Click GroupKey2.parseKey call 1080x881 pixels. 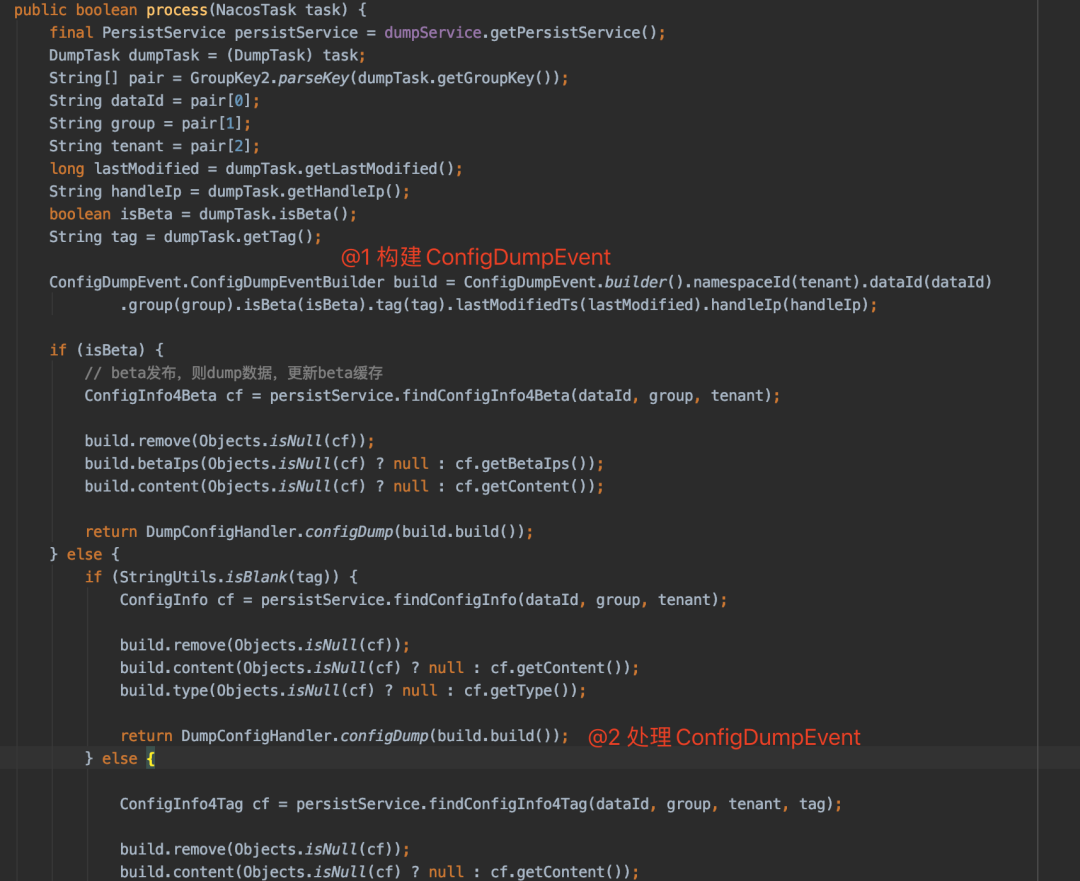tap(375, 79)
